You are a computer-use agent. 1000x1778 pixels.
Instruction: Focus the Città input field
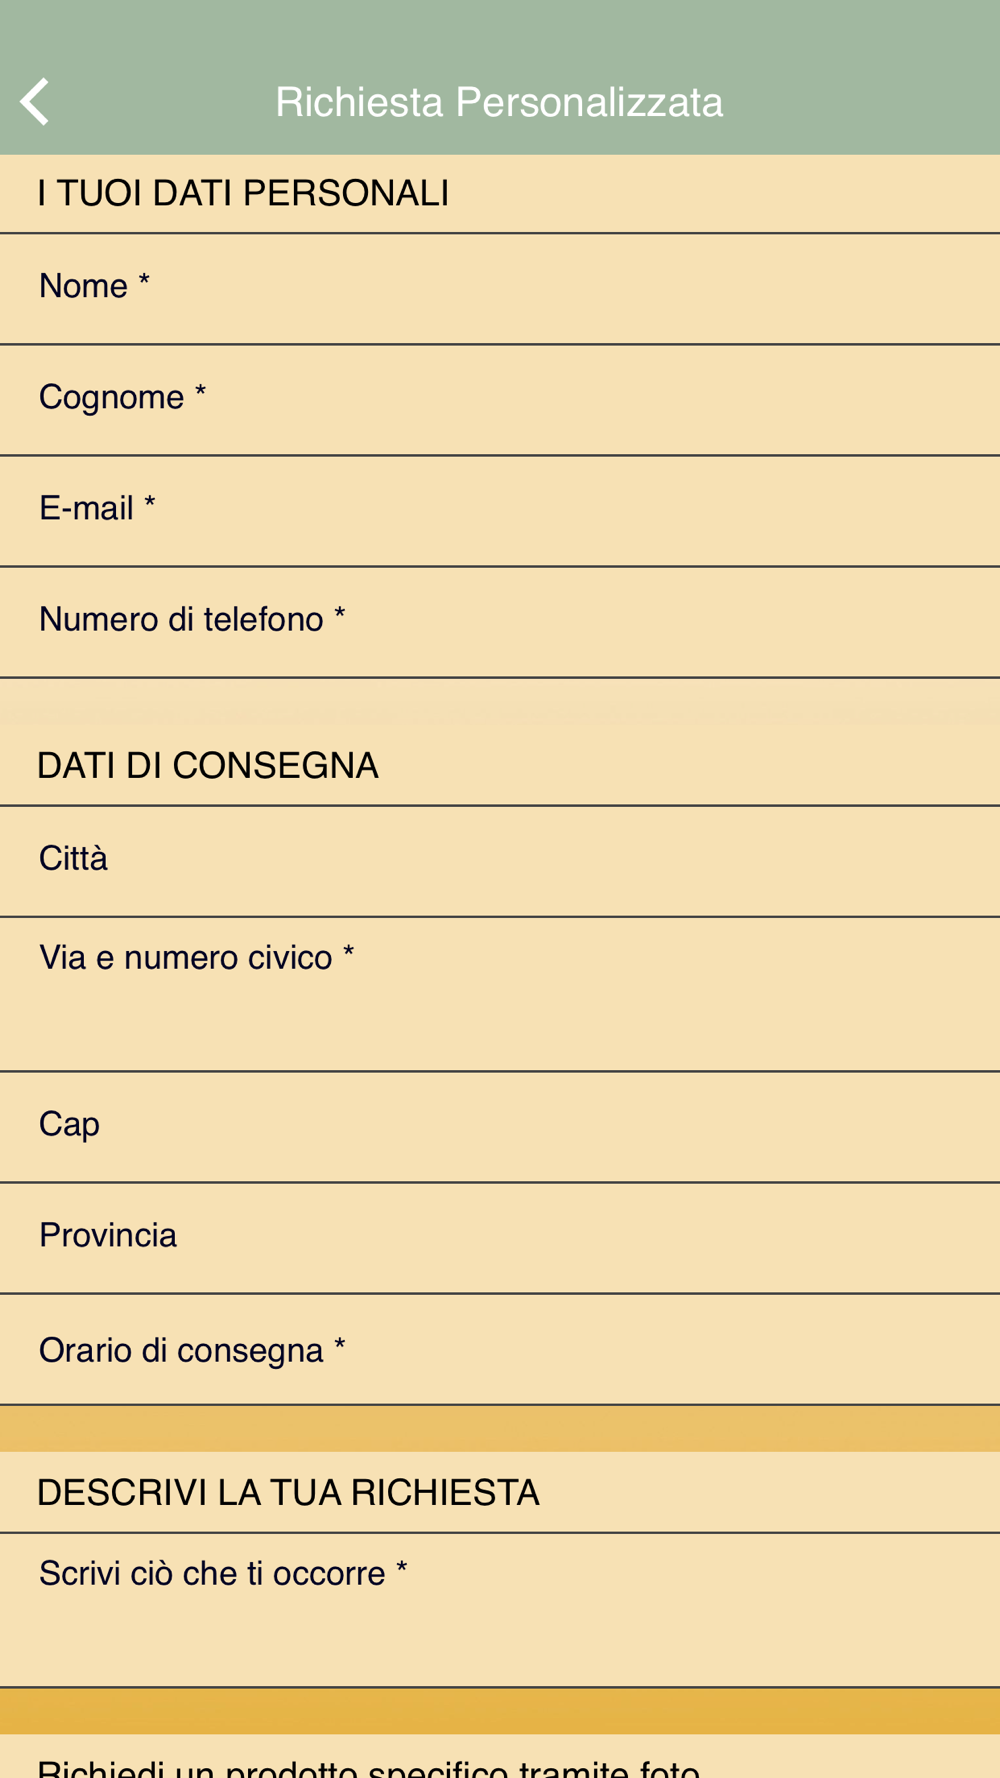tap(500, 860)
